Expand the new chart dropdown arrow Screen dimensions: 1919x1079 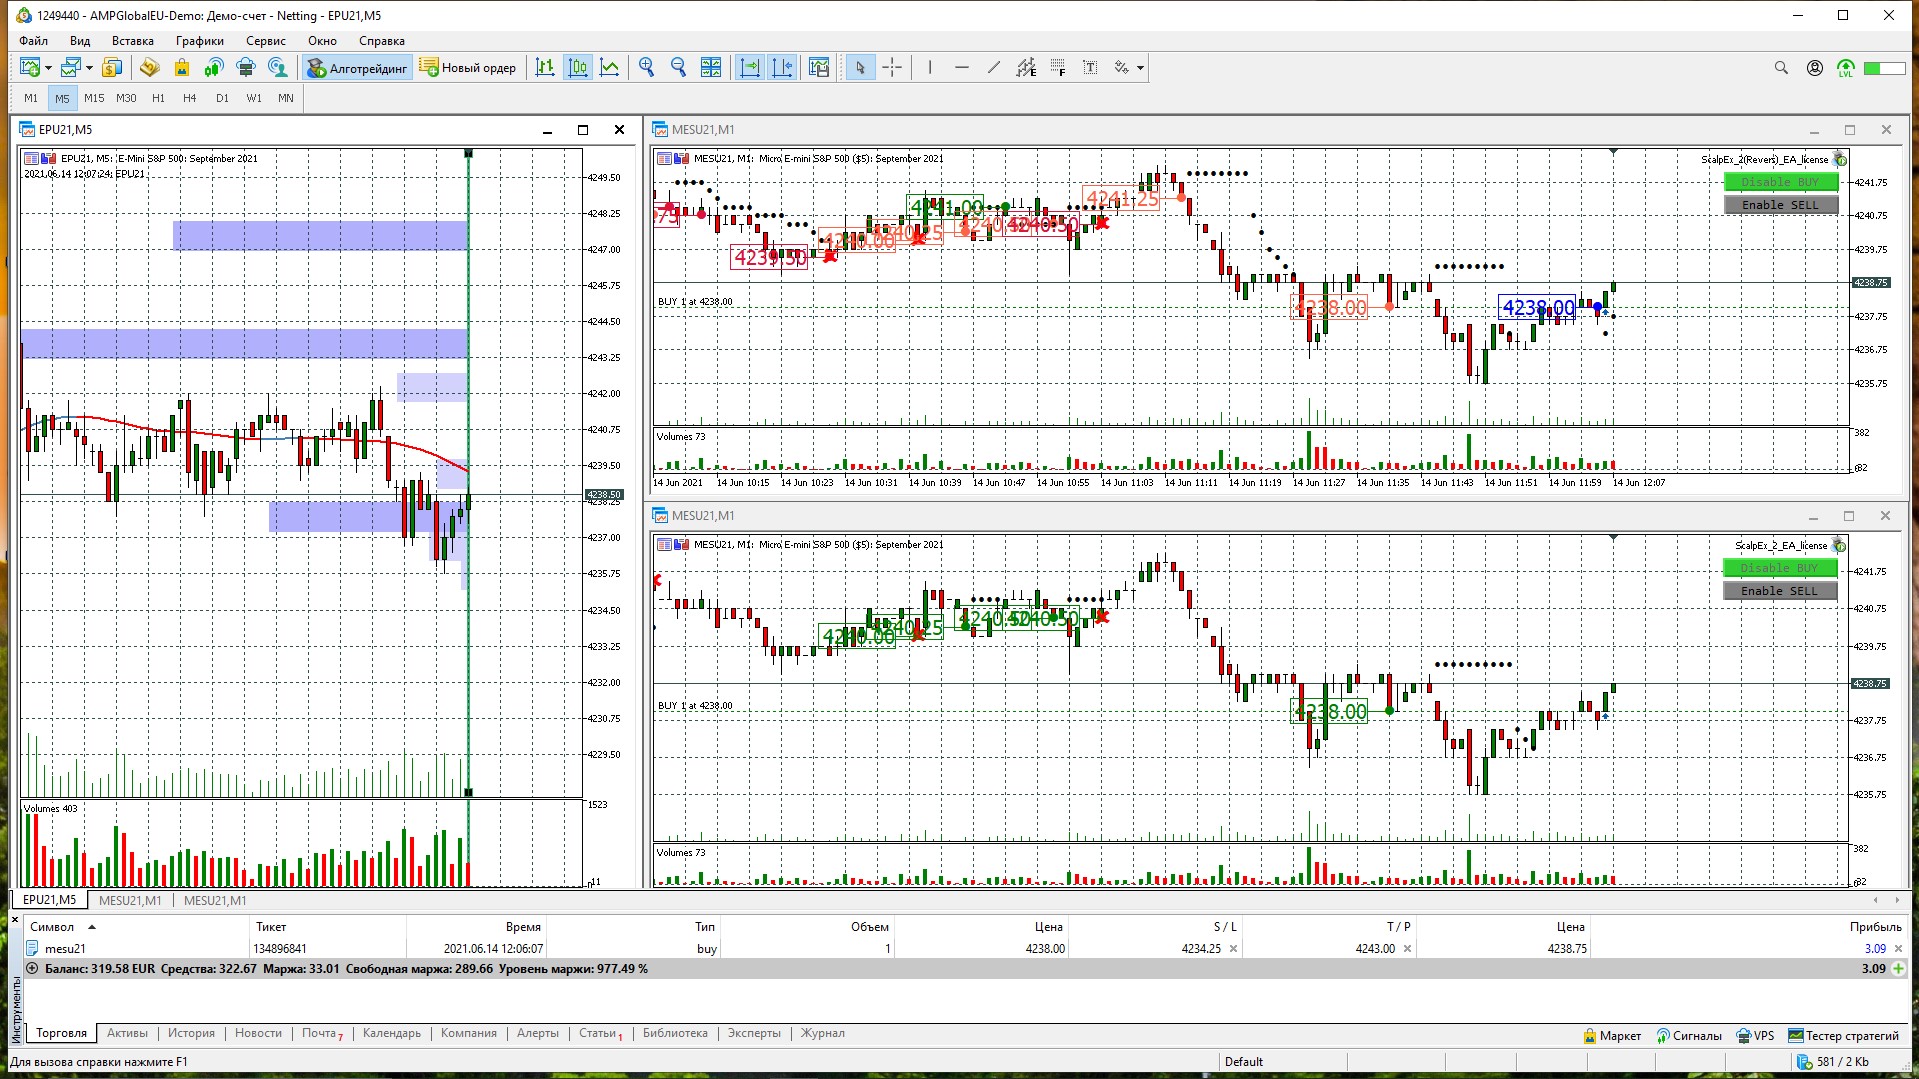[x=48, y=68]
